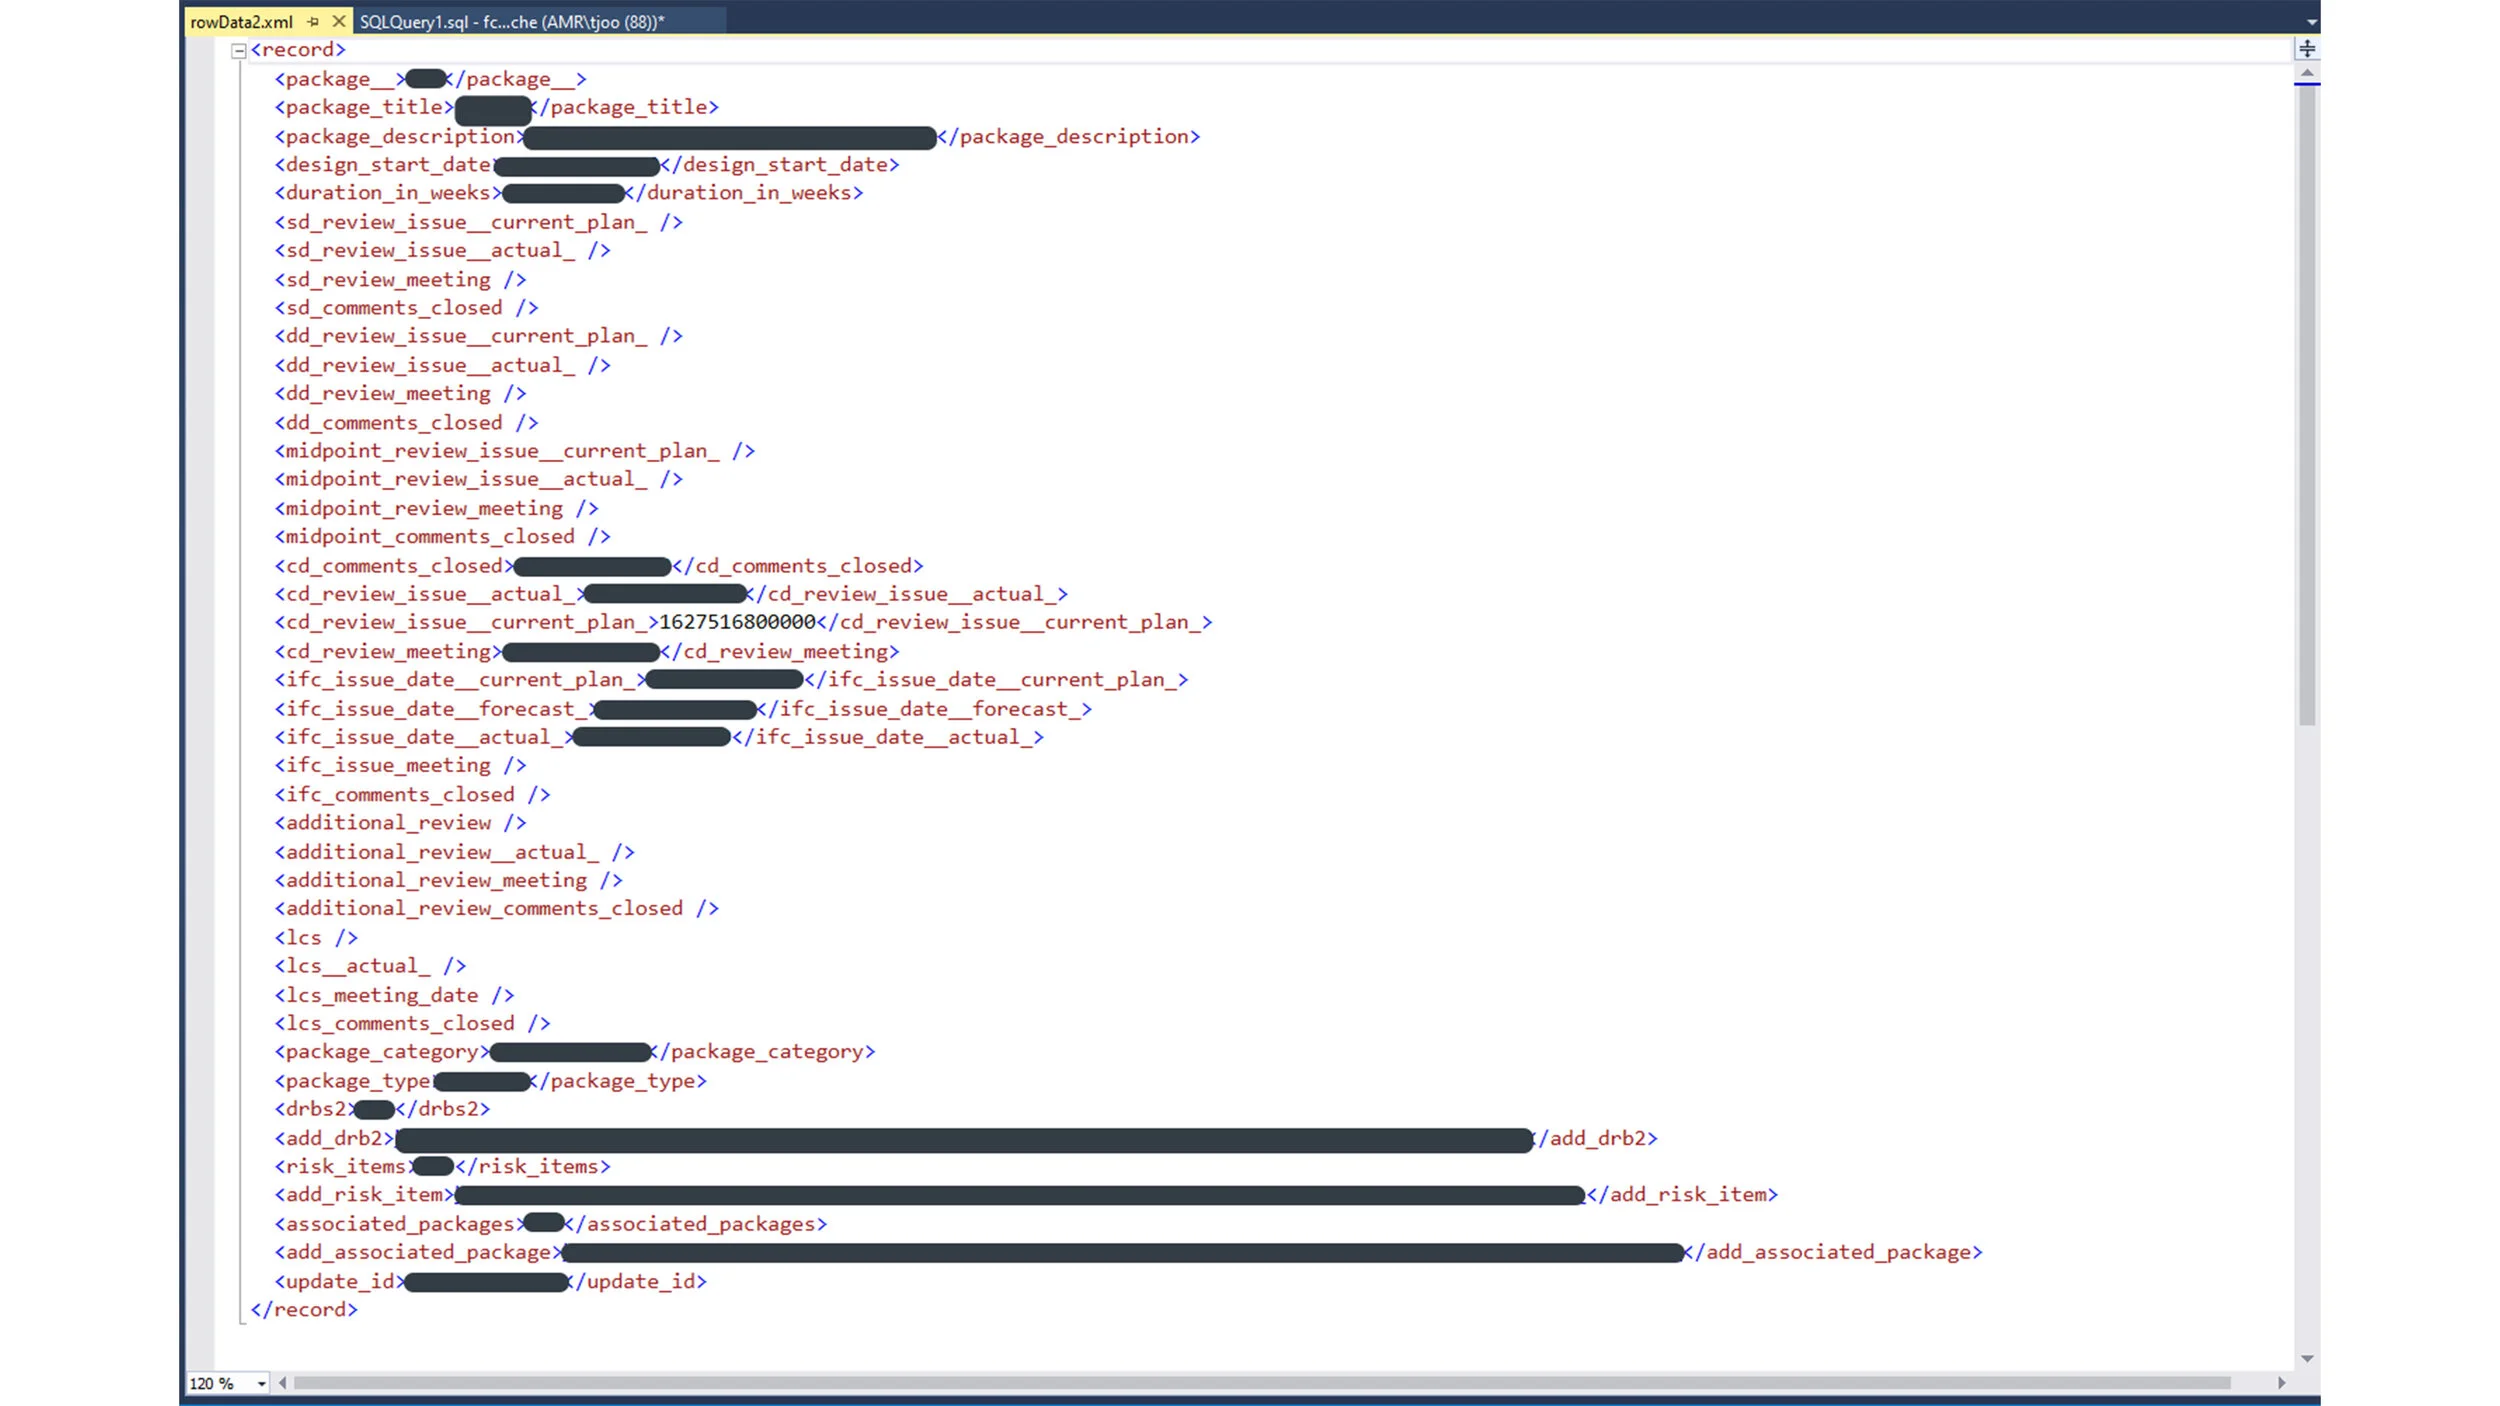This screenshot has width=2500, height=1406.
Task: Select the opening record tag
Action: tap(300, 48)
